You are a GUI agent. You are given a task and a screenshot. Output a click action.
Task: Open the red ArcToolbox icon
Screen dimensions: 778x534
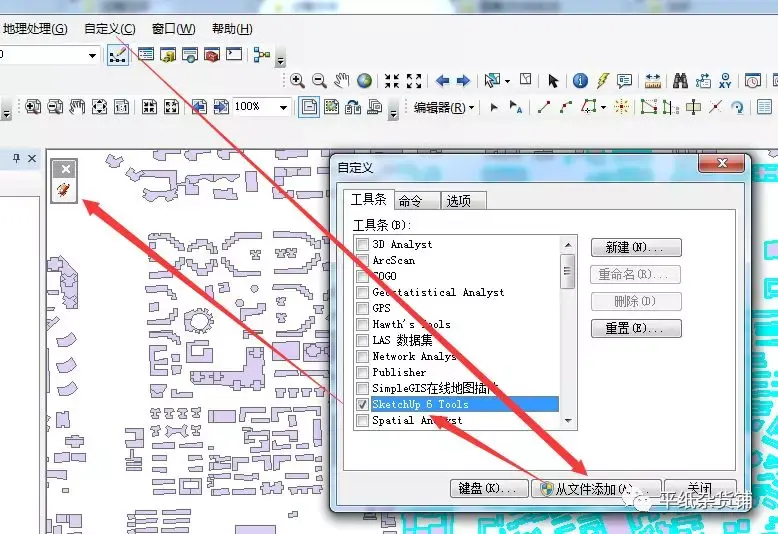click(212, 55)
